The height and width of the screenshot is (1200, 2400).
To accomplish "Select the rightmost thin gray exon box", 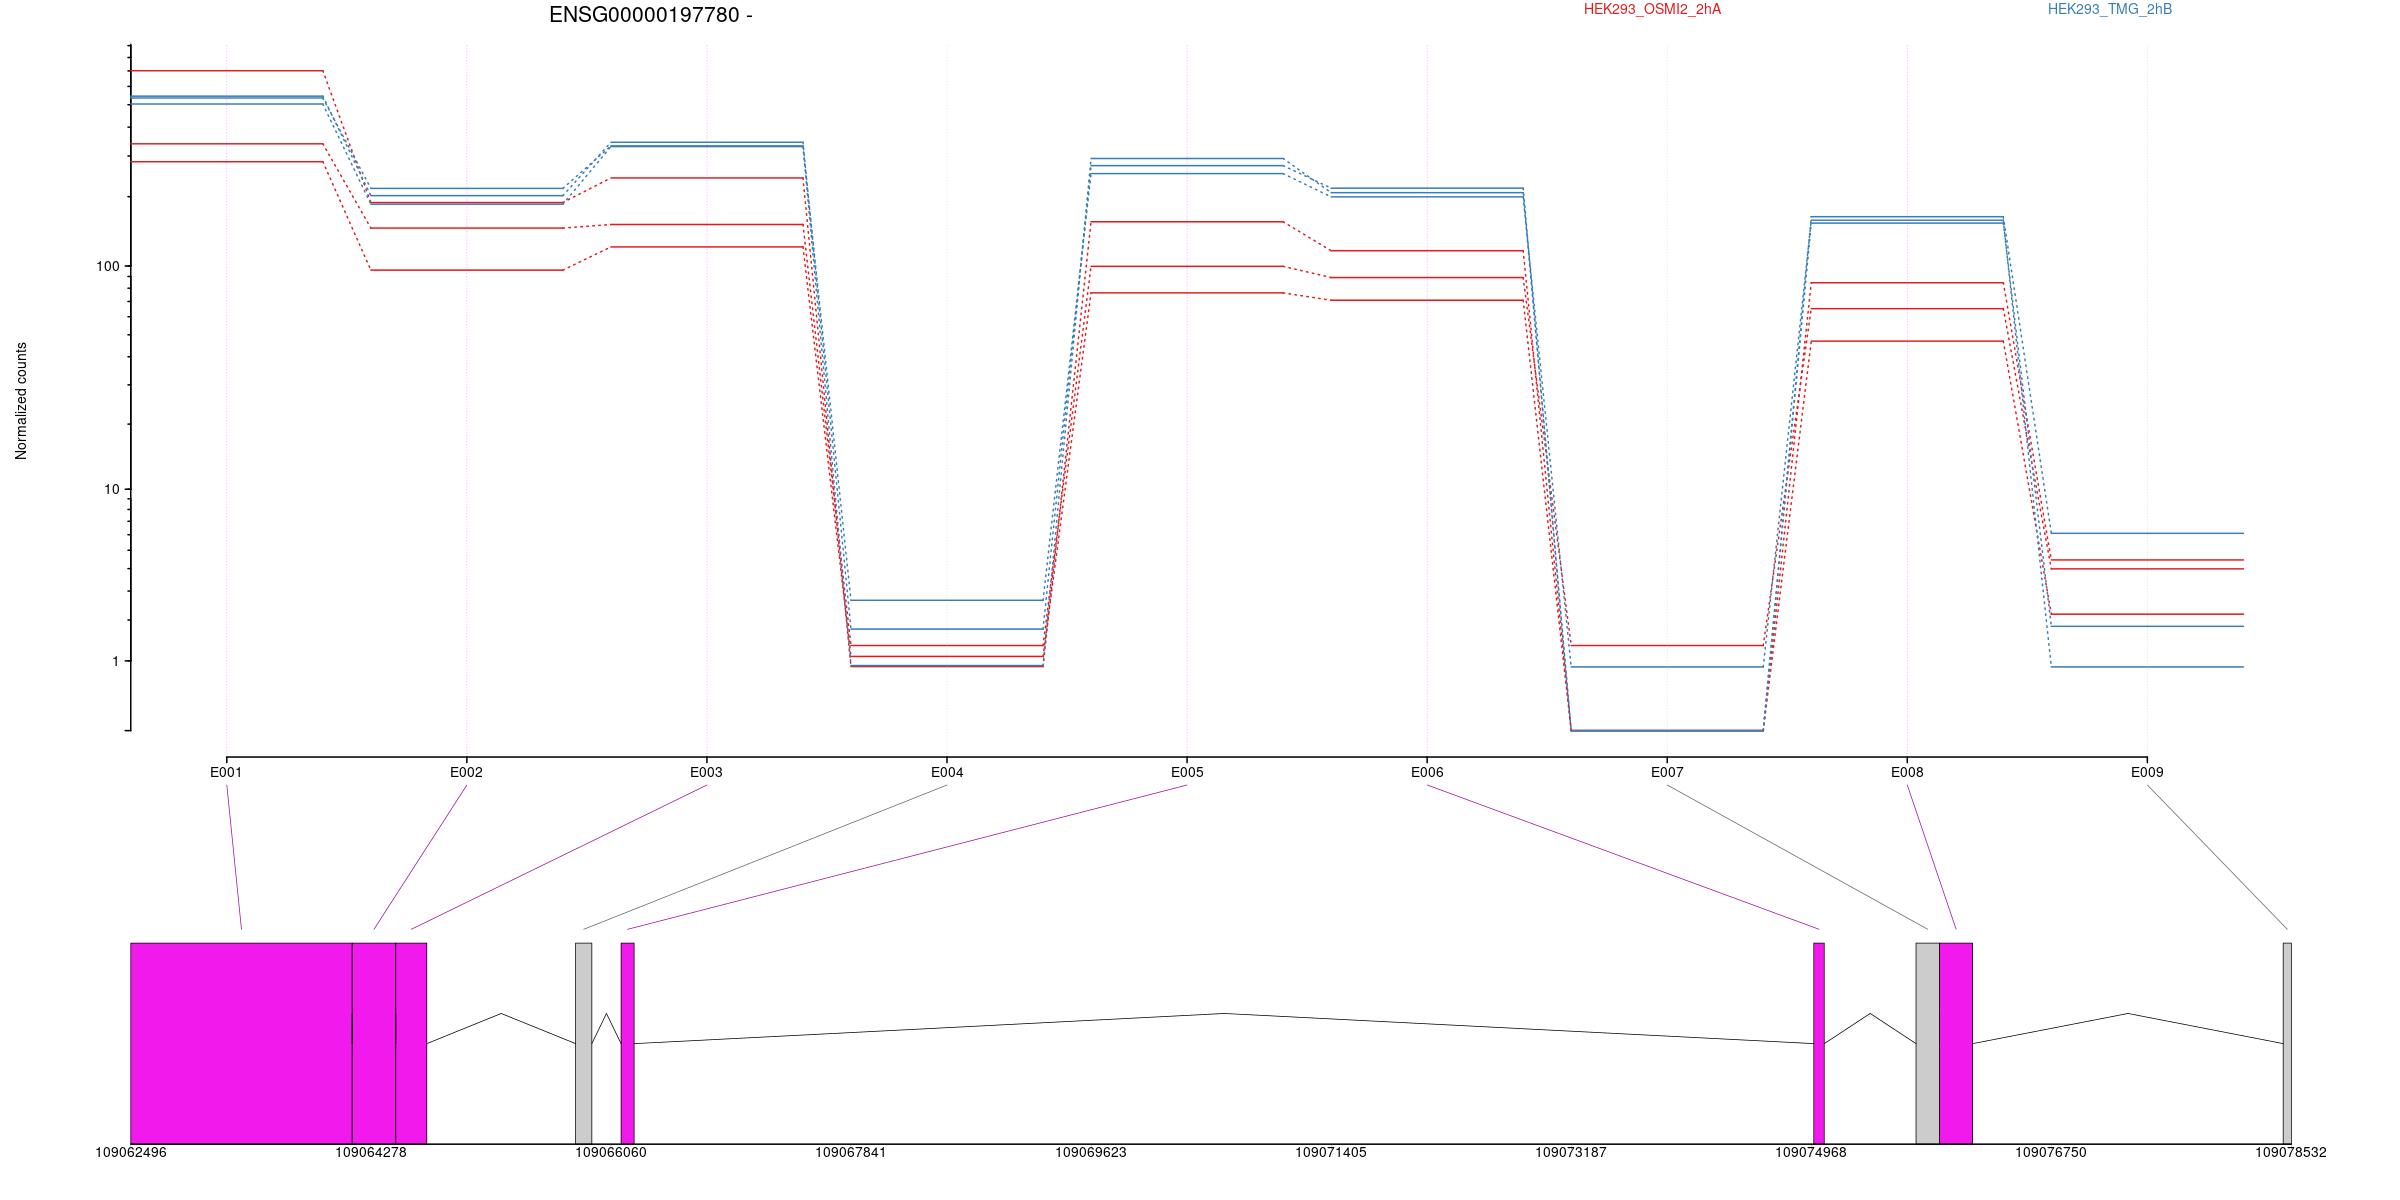I will [x=2287, y=1043].
